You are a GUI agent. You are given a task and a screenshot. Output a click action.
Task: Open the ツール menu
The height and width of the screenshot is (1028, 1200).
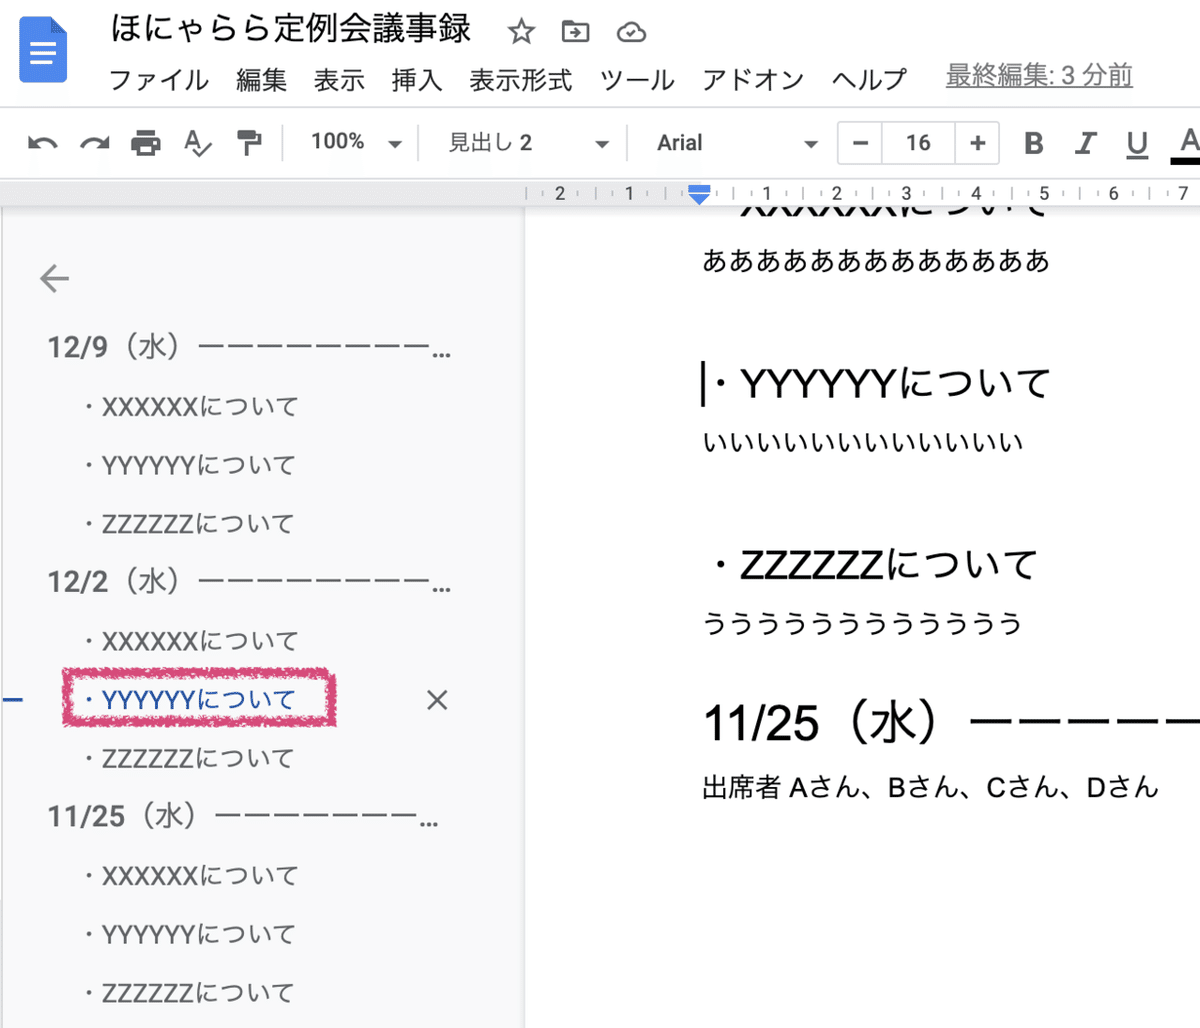(x=636, y=81)
